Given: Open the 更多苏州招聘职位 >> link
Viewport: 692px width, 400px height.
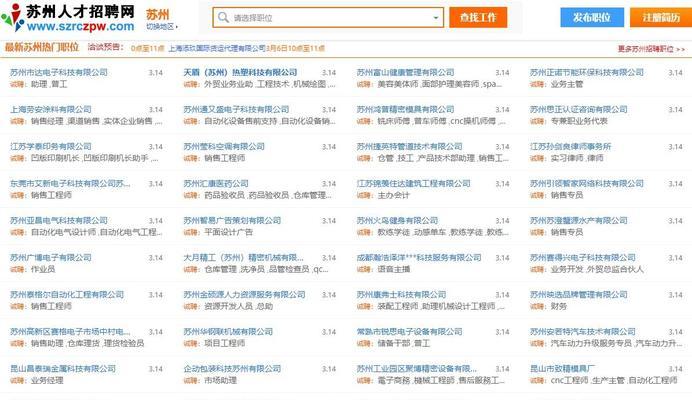Looking at the screenshot, I should click(651, 49).
